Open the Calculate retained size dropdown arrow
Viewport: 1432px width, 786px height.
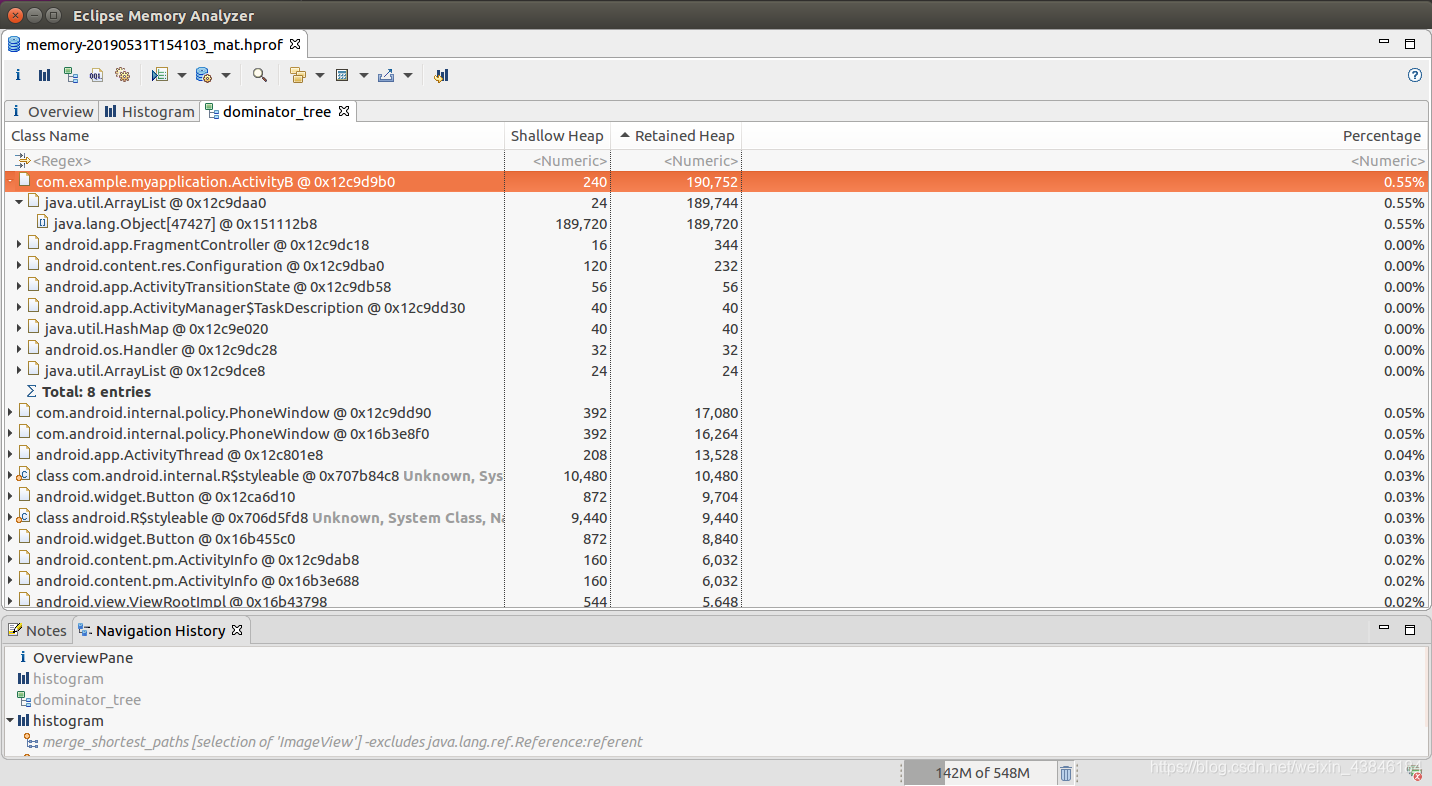tap(364, 75)
